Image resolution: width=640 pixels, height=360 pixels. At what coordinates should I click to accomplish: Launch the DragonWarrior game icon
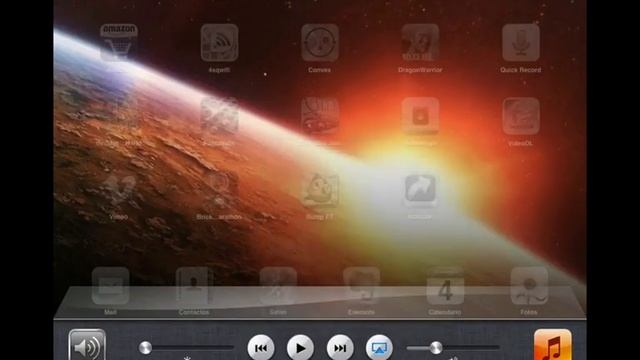point(420,42)
